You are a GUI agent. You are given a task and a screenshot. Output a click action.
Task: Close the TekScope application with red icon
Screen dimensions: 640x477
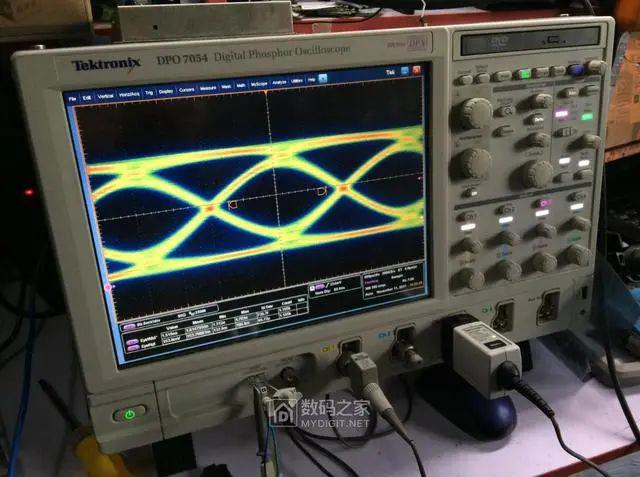coord(416,70)
